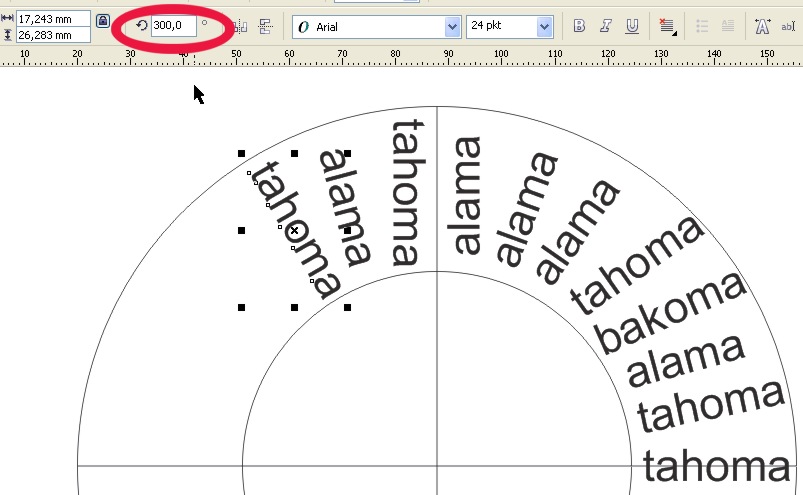Expand the 24 pkt font size dropdown
The width and height of the screenshot is (803, 495).
click(x=544, y=27)
